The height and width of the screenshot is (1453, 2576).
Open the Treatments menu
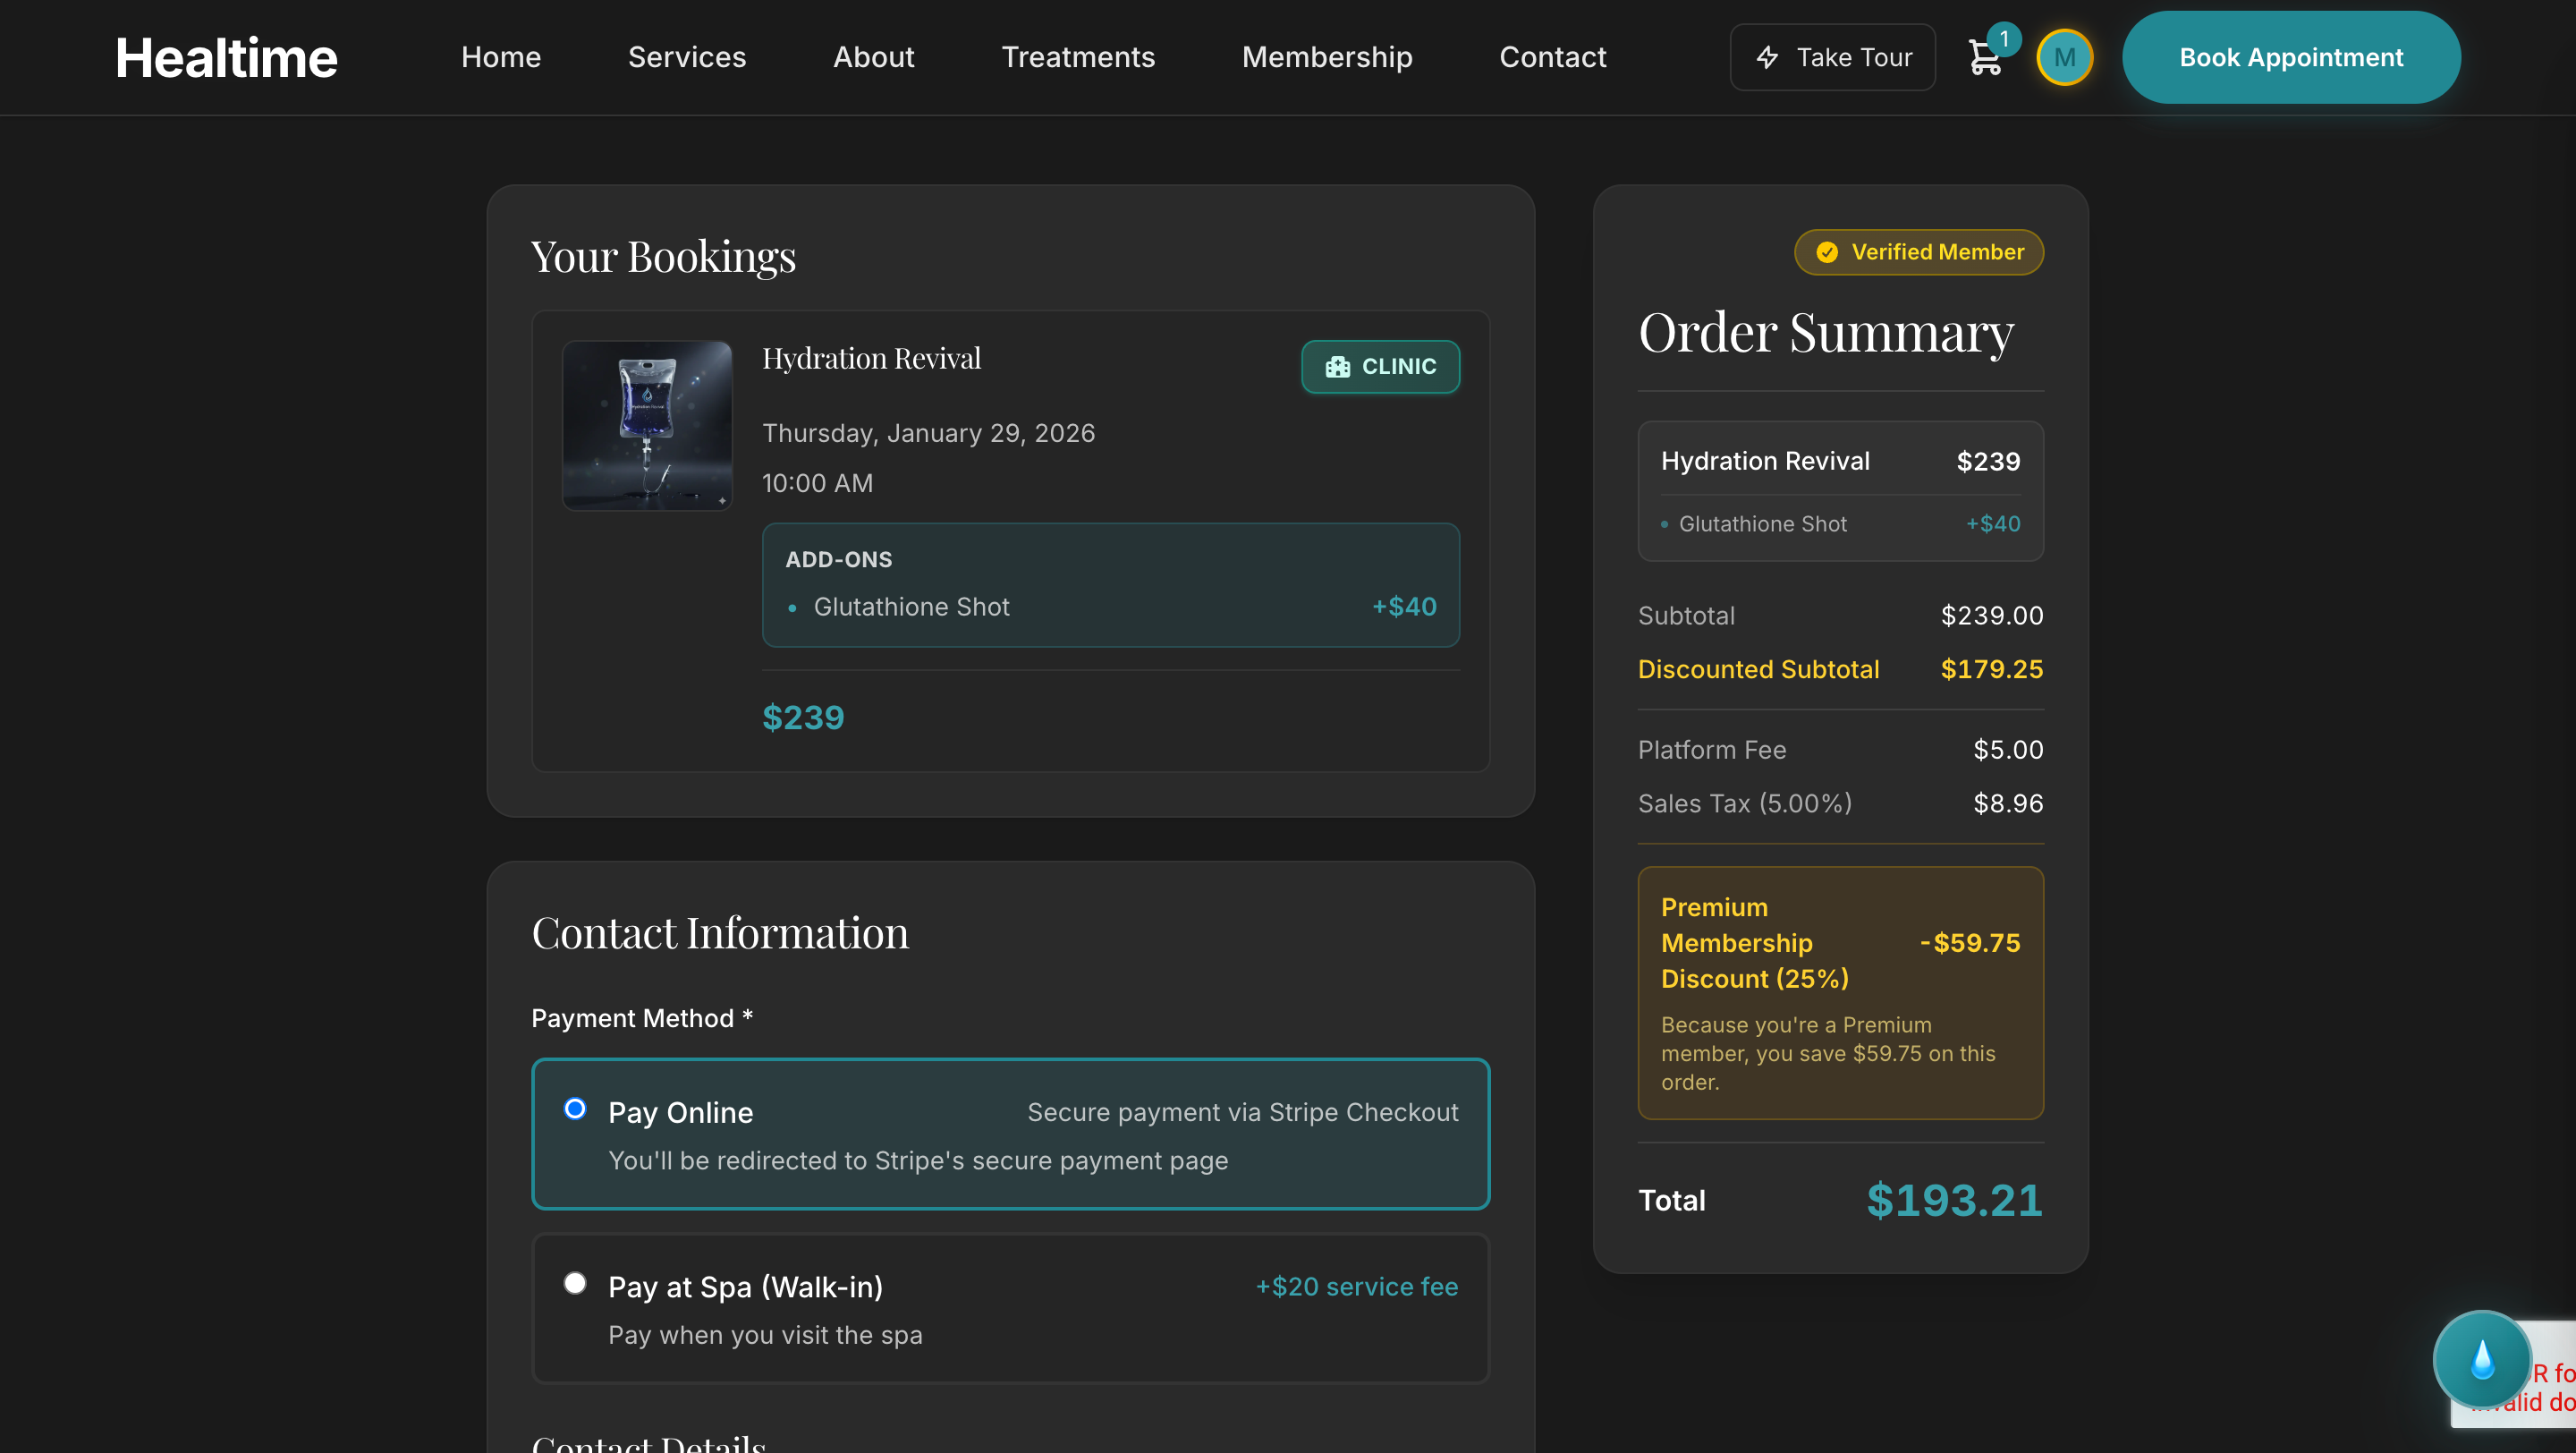1078,57
